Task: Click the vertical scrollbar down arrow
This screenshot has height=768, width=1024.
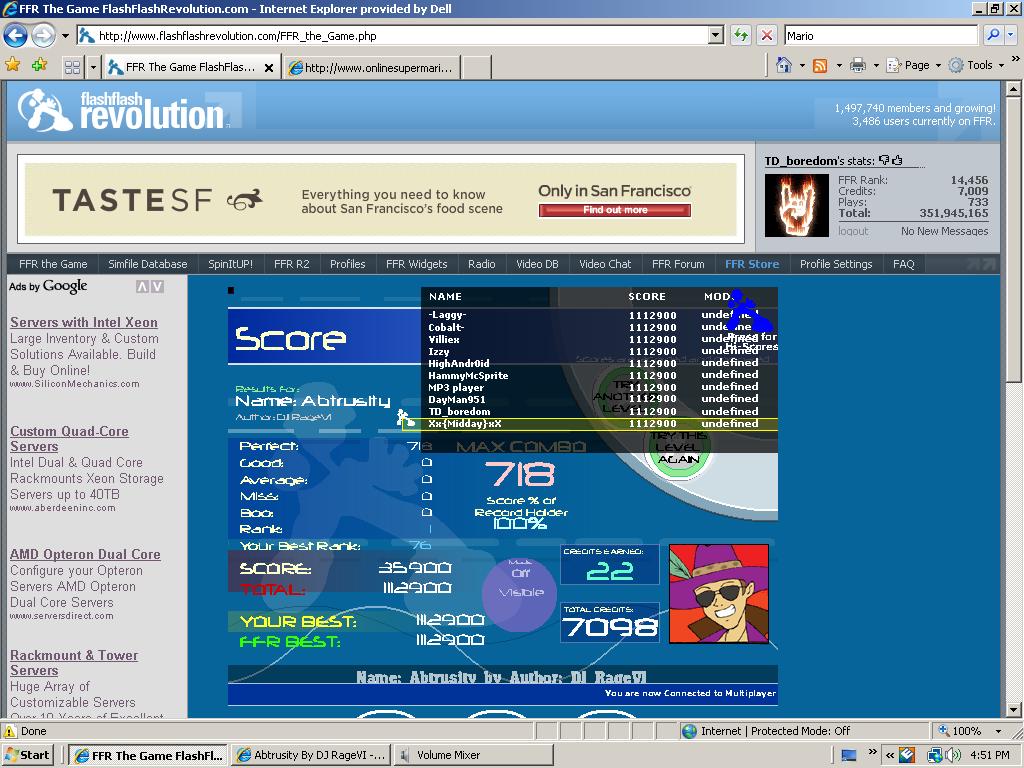Action: pyautogui.click(x=1013, y=710)
